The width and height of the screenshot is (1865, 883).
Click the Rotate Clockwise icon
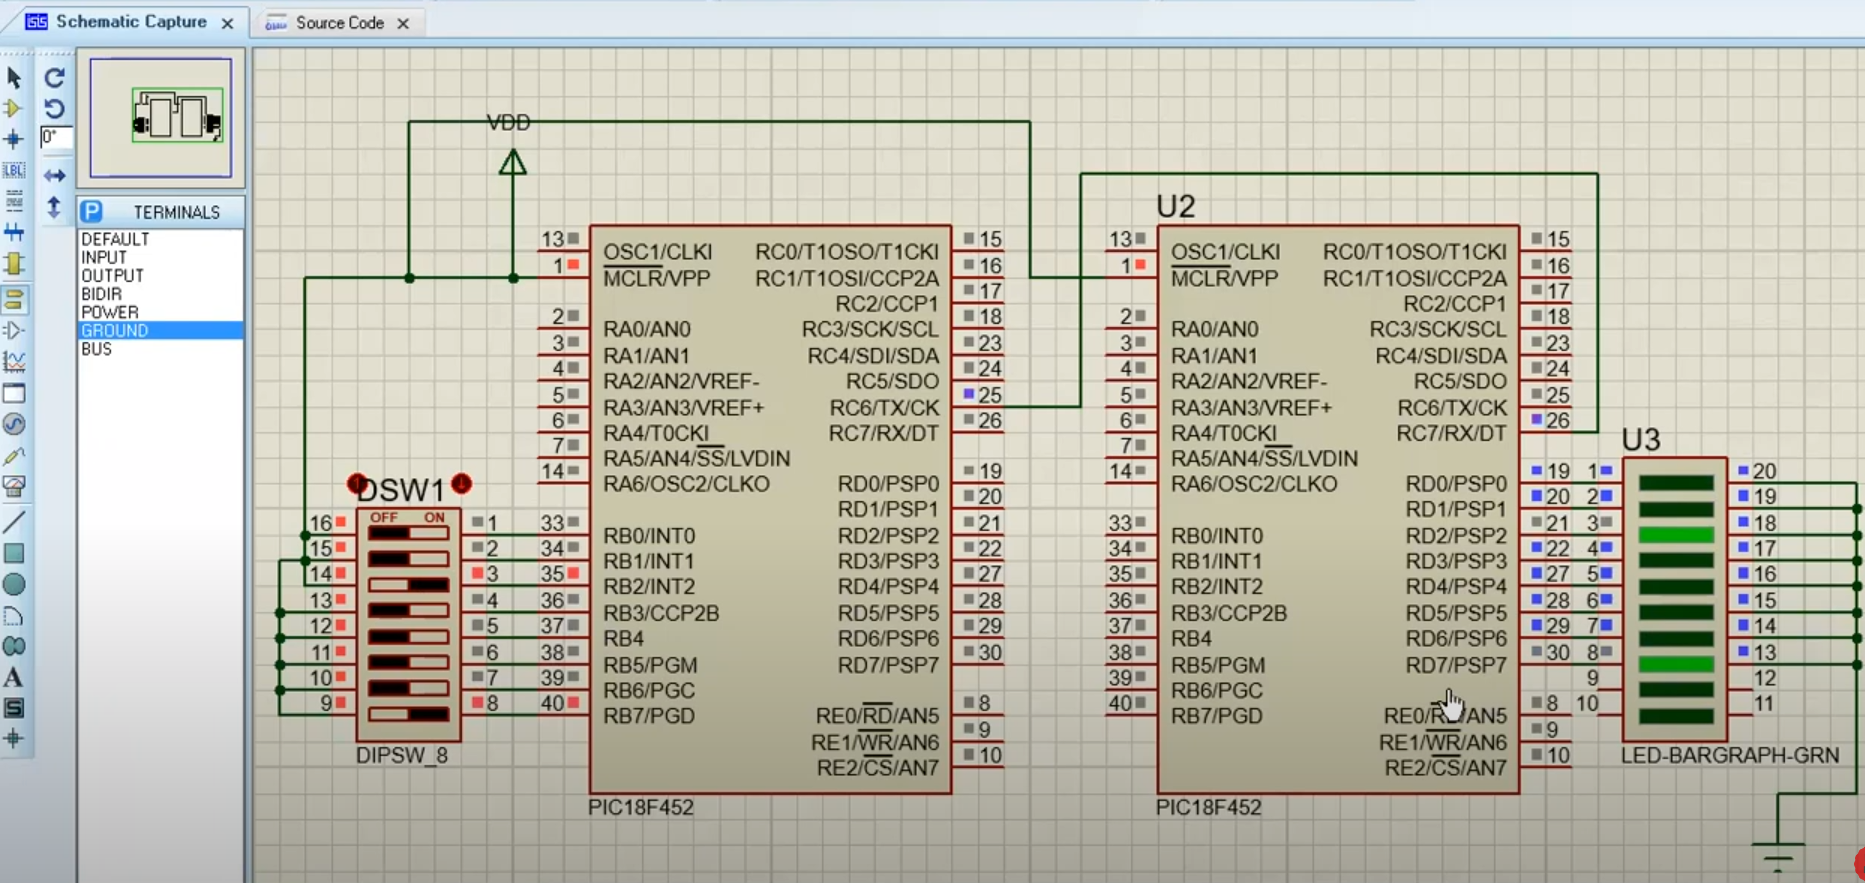click(x=55, y=77)
